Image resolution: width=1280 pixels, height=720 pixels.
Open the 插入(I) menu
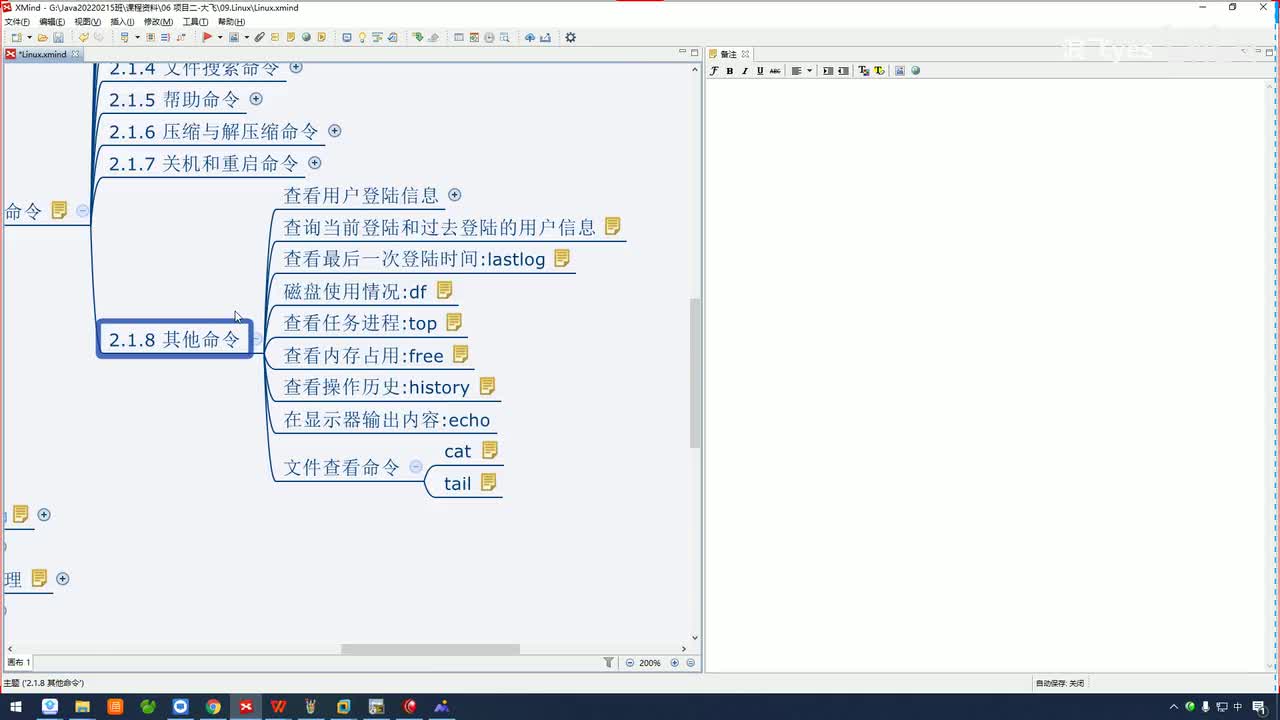(x=122, y=21)
